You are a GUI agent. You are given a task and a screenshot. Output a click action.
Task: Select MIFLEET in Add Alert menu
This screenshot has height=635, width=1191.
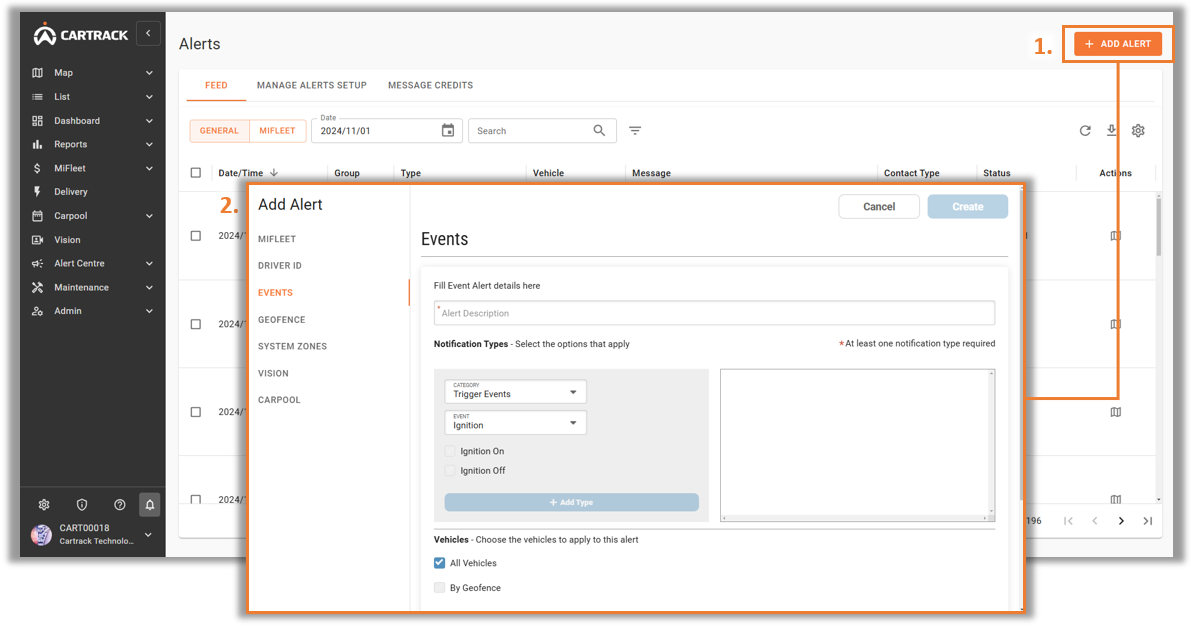[x=276, y=239]
